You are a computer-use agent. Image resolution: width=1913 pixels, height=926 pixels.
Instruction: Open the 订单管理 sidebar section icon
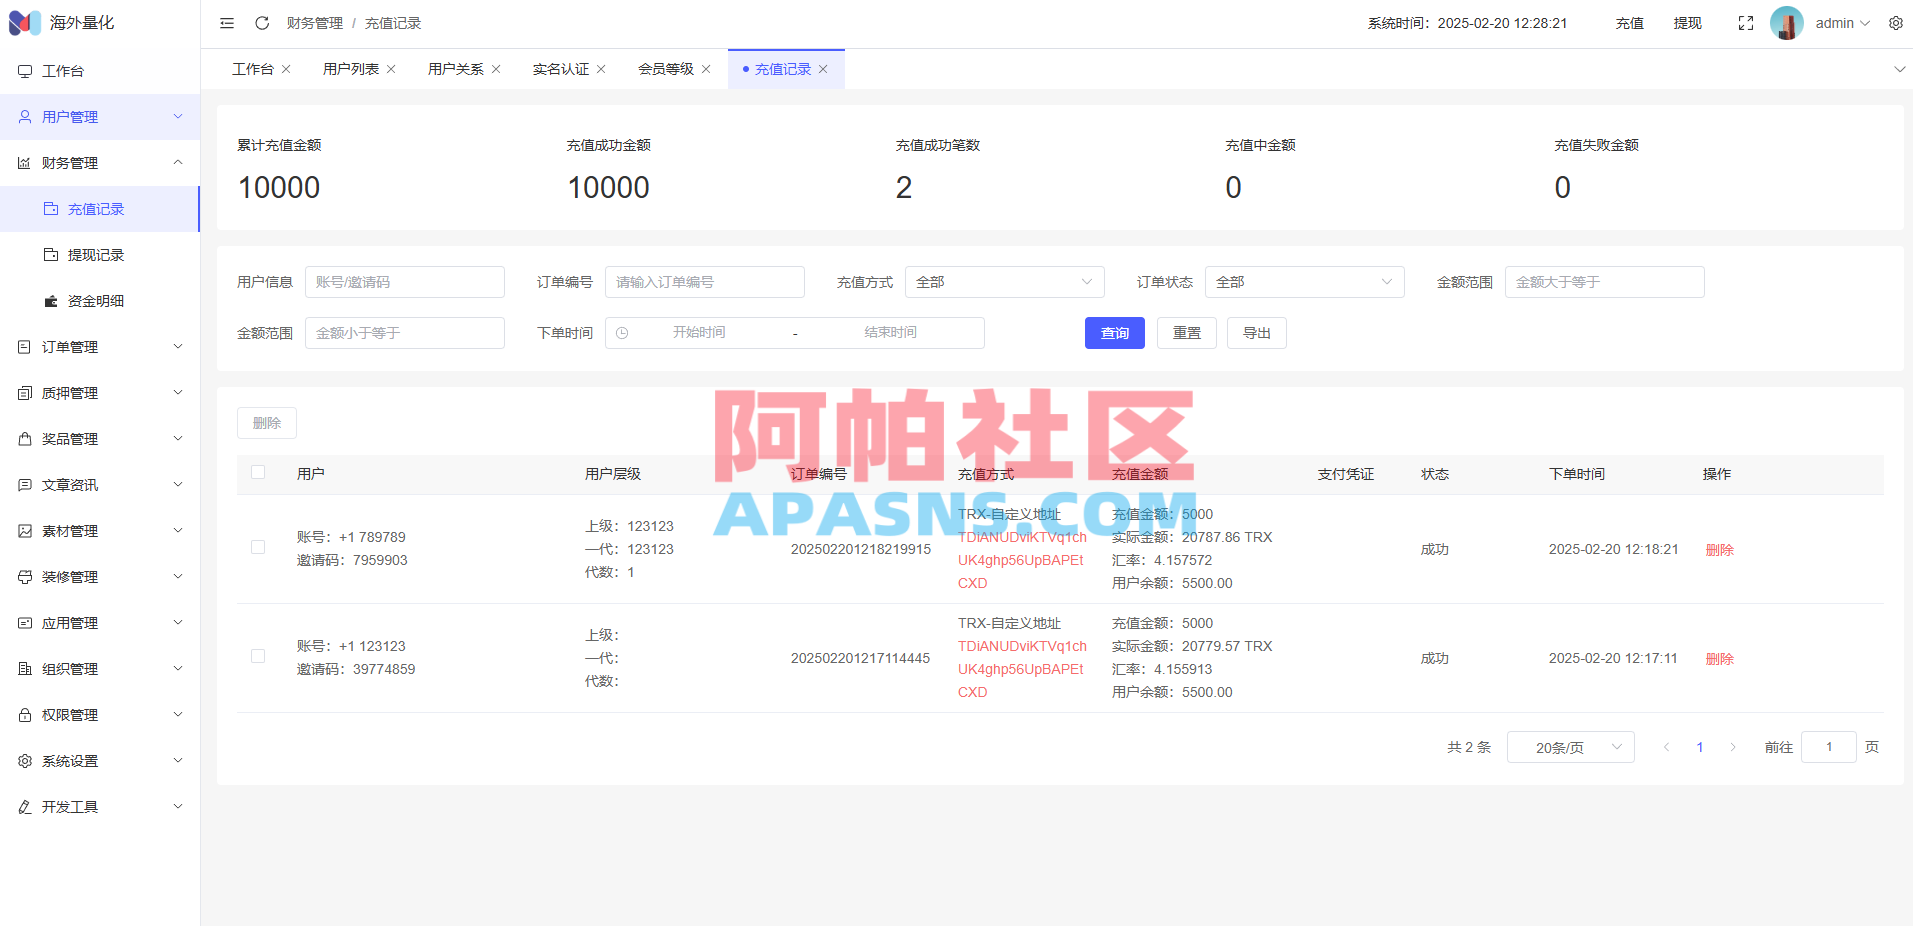pos(25,346)
